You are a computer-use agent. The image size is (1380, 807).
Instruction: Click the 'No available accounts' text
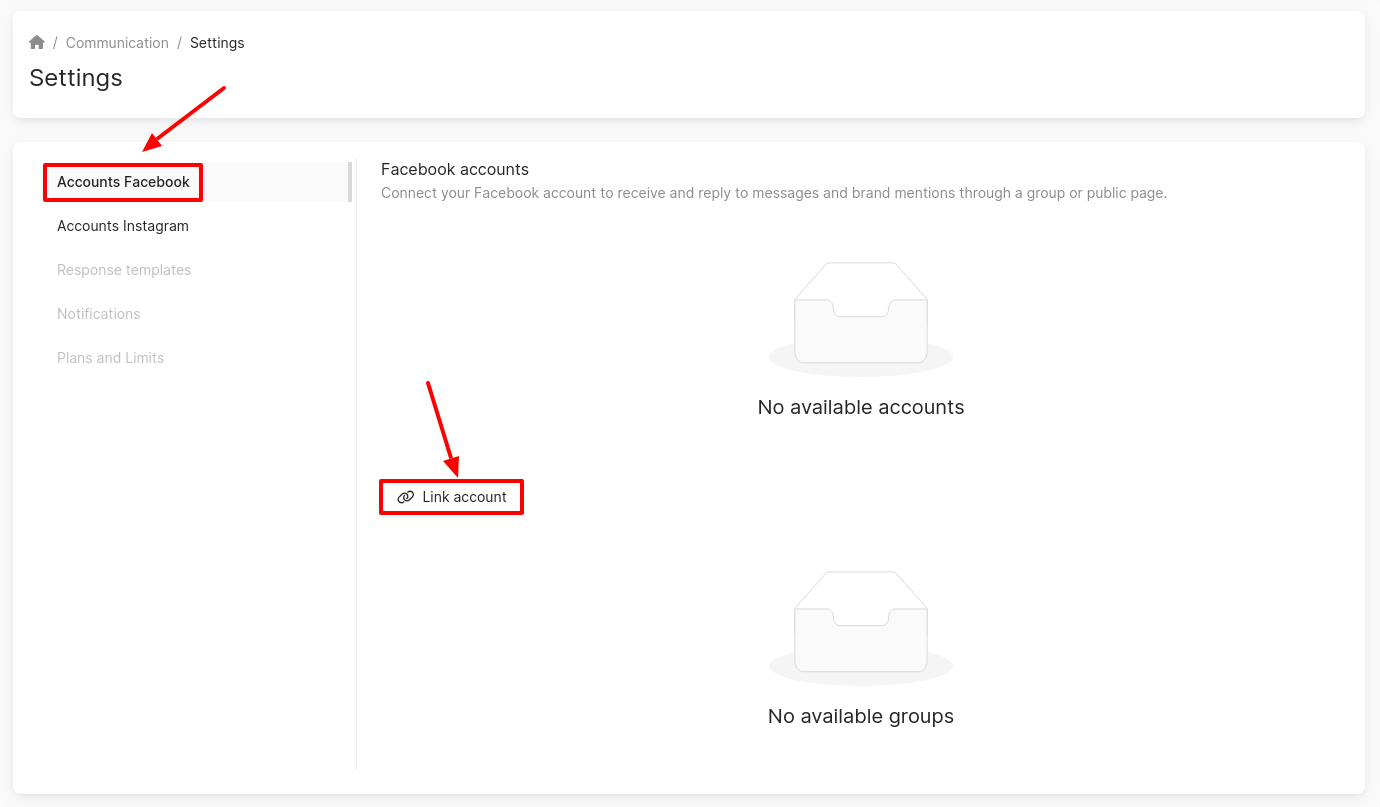click(861, 407)
